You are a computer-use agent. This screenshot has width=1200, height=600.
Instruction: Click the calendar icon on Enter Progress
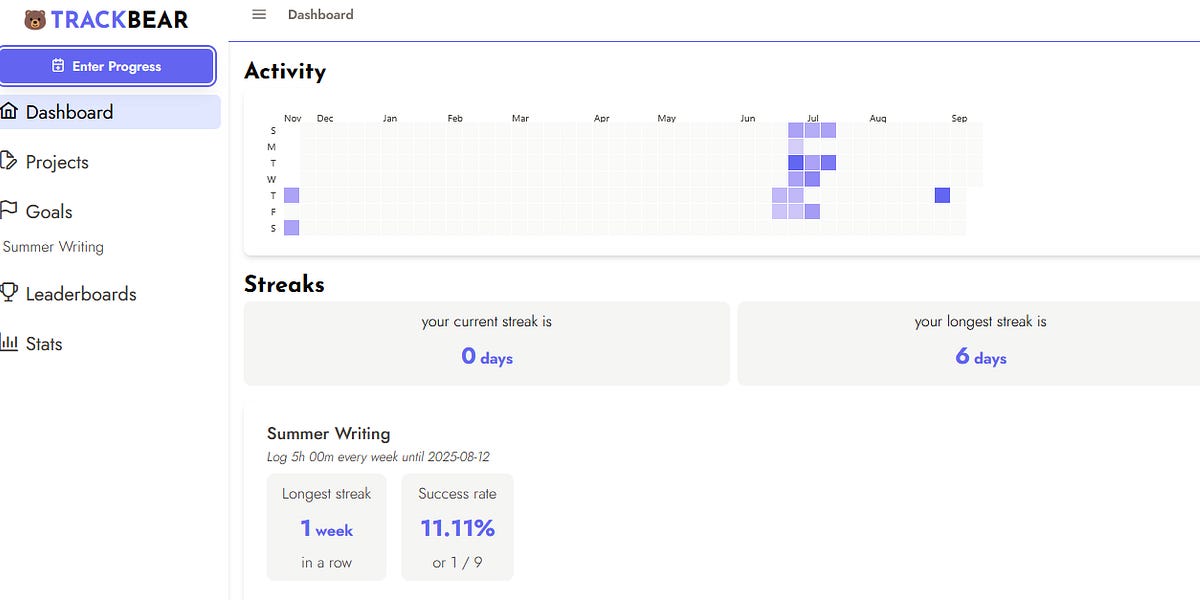58,66
